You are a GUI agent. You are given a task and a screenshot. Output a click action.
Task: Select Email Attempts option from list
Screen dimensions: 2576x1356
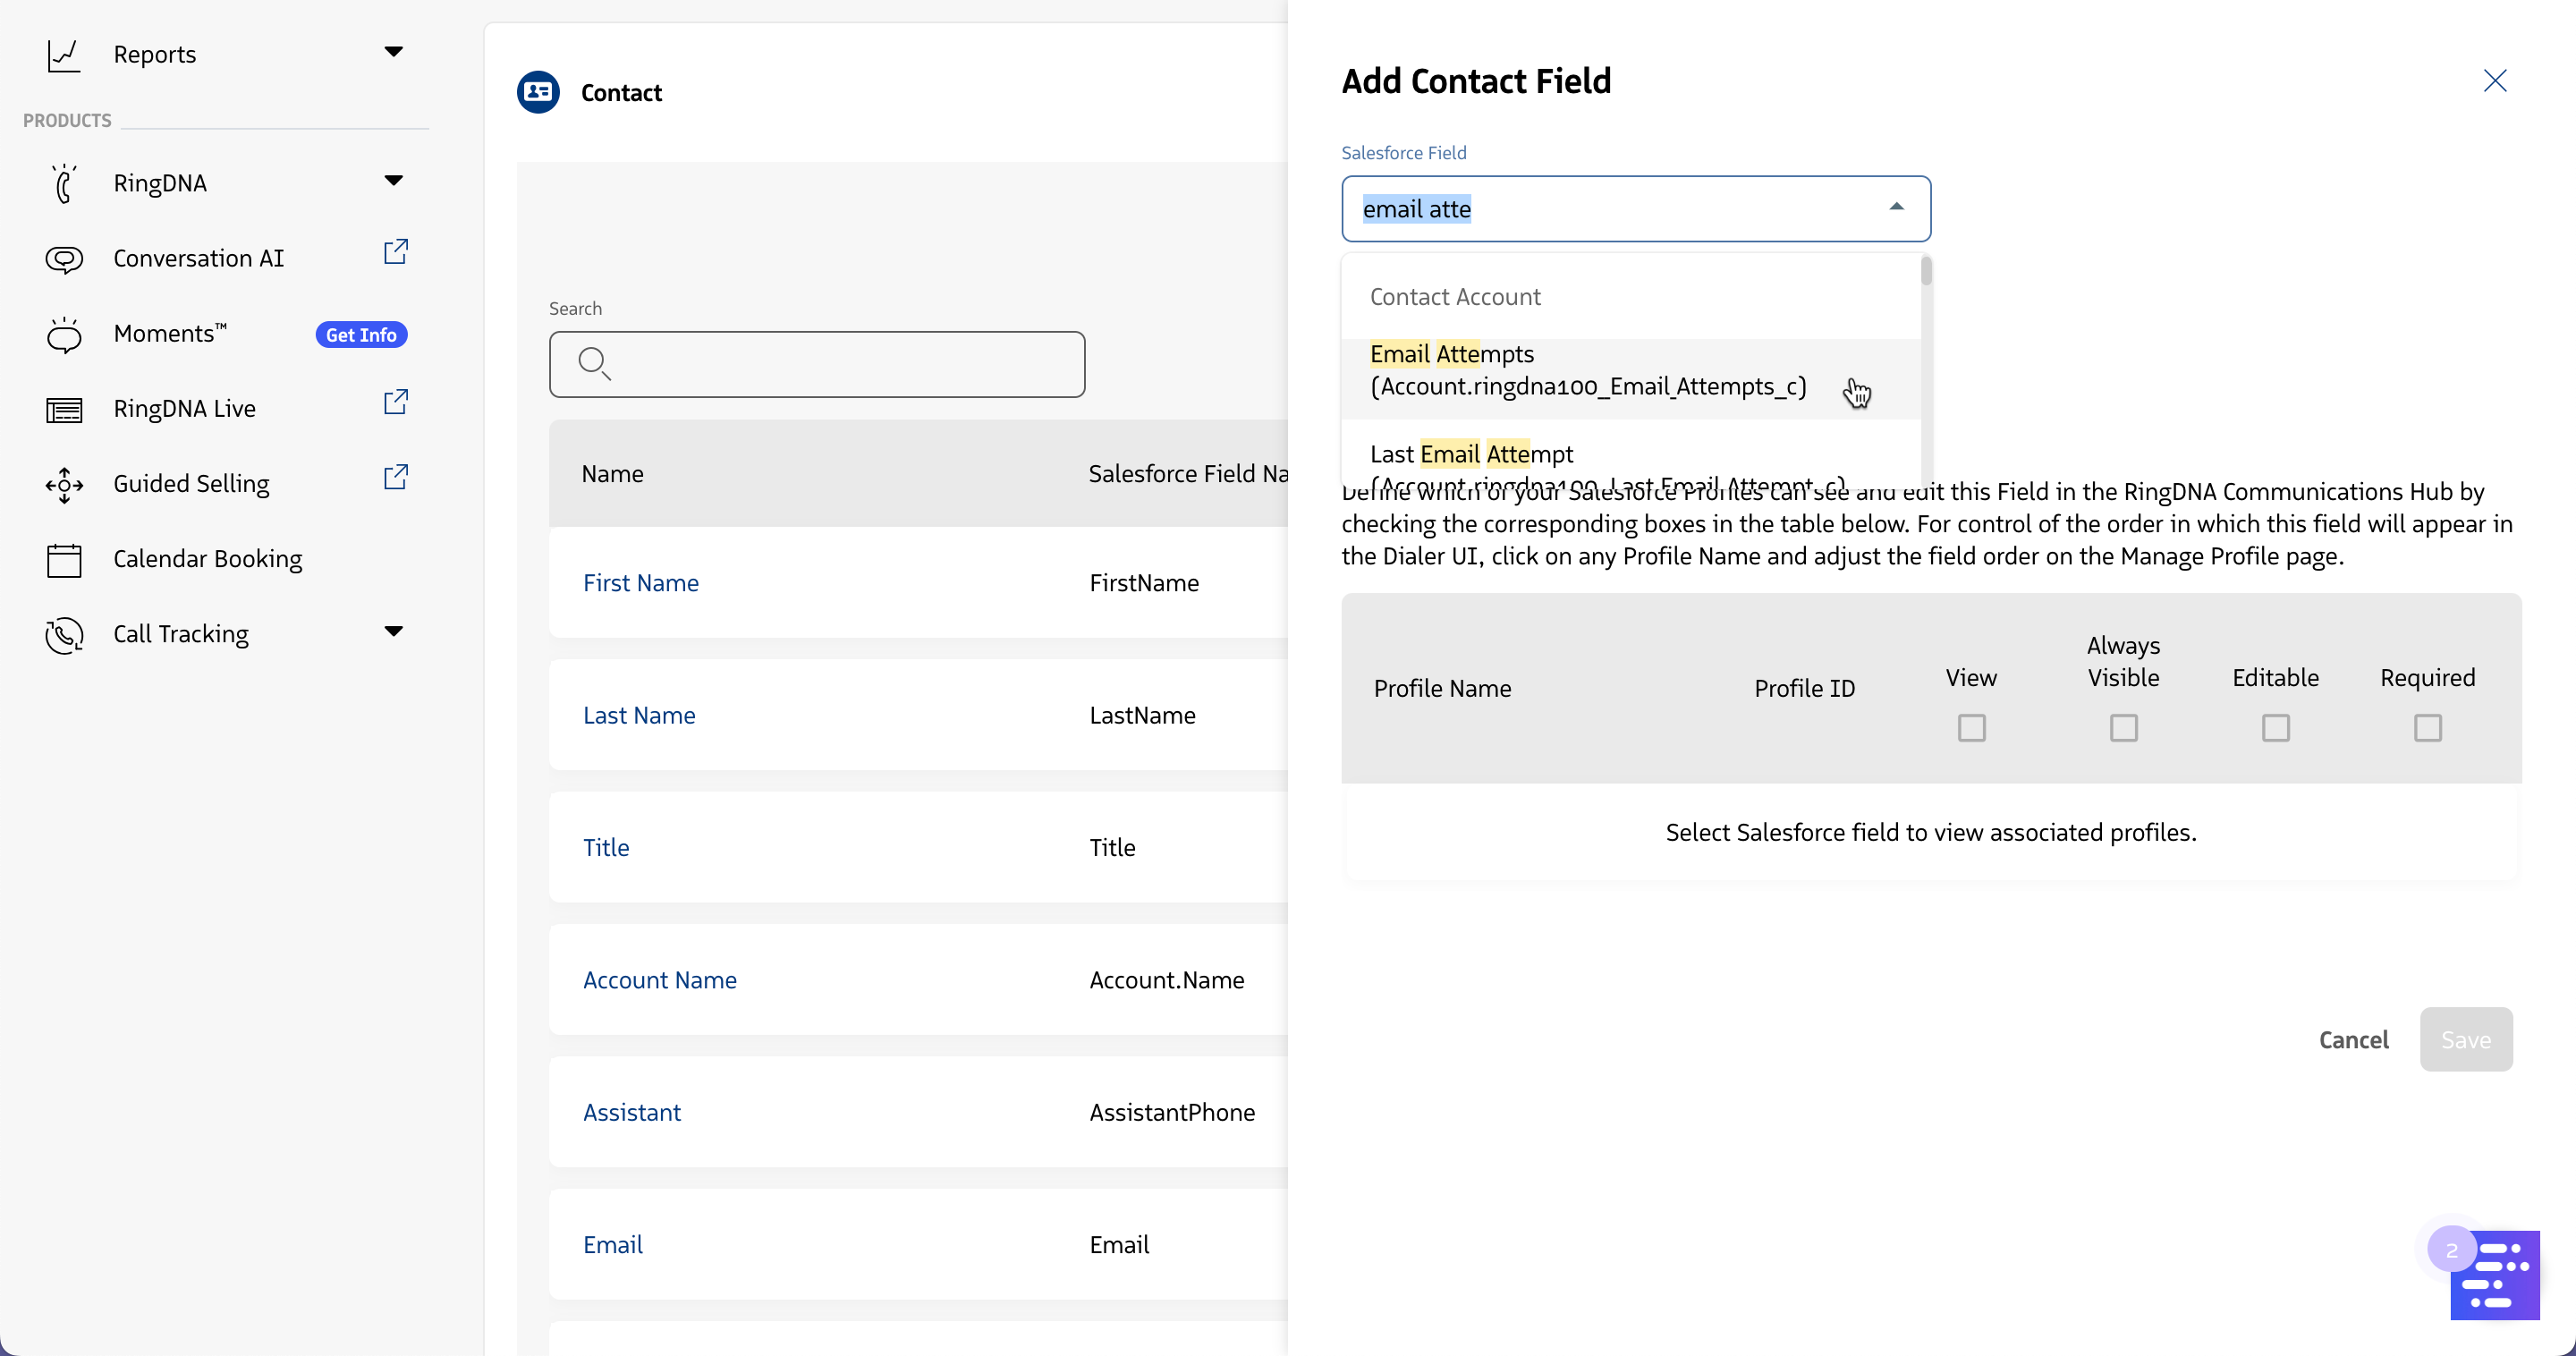1587,371
